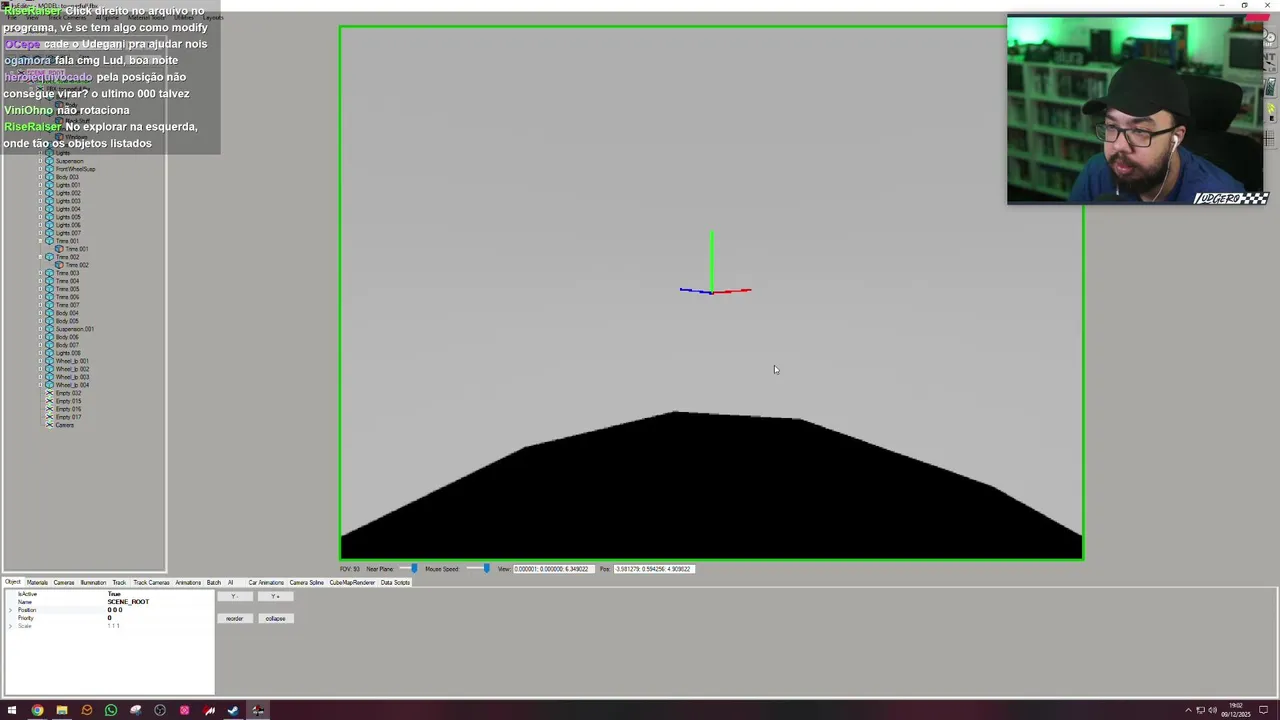Click the Pos coordinates field
This screenshot has width=1280, height=720.
[654, 569]
